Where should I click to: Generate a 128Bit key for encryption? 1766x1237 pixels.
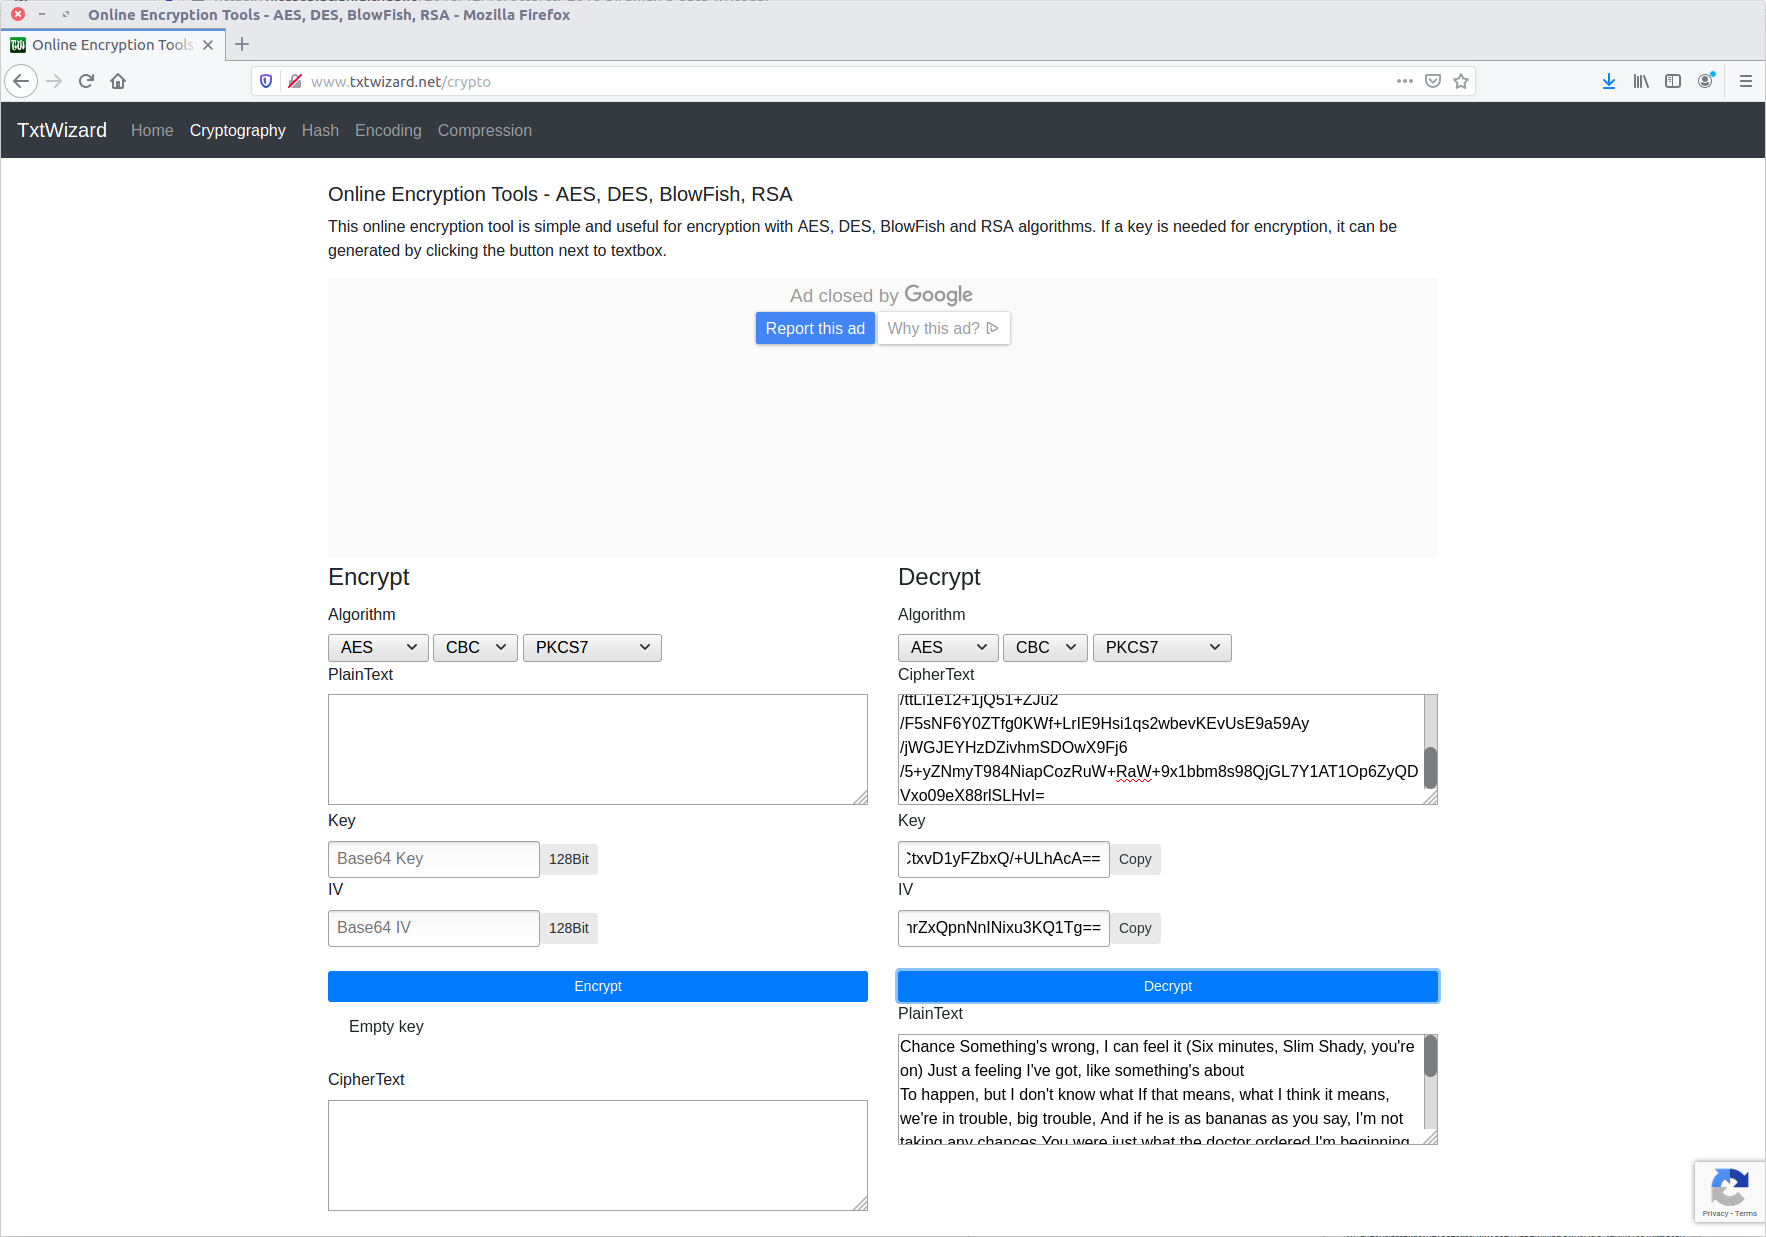(x=568, y=859)
